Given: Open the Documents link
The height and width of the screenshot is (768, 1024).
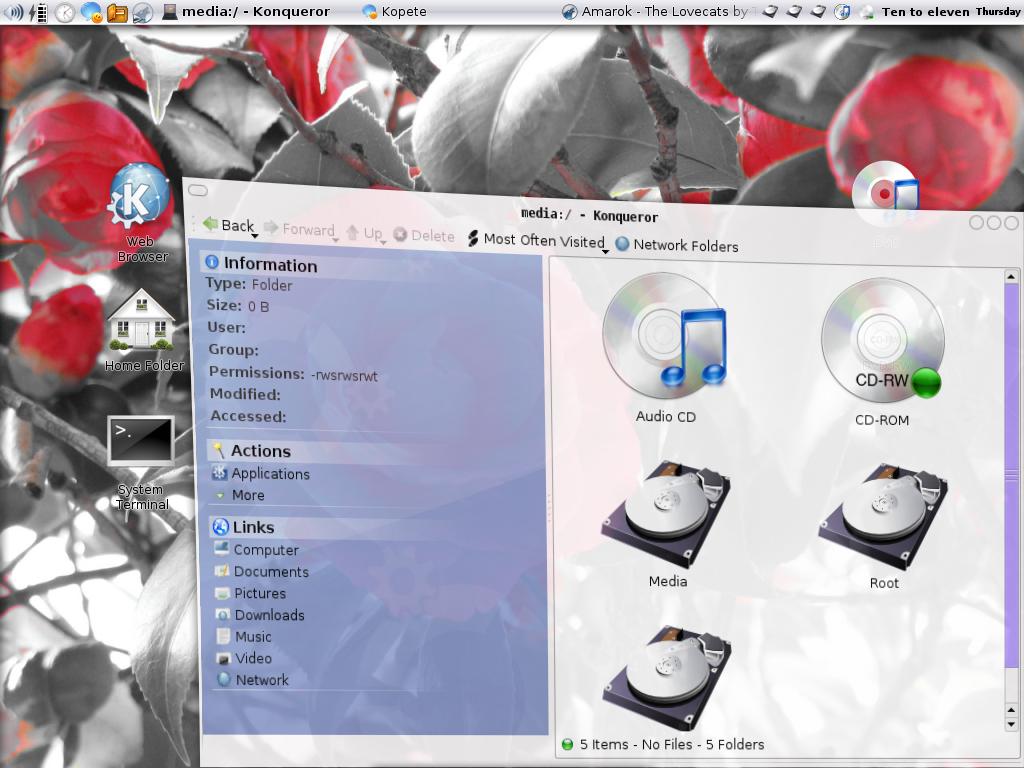Looking at the screenshot, I should (262, 571).
